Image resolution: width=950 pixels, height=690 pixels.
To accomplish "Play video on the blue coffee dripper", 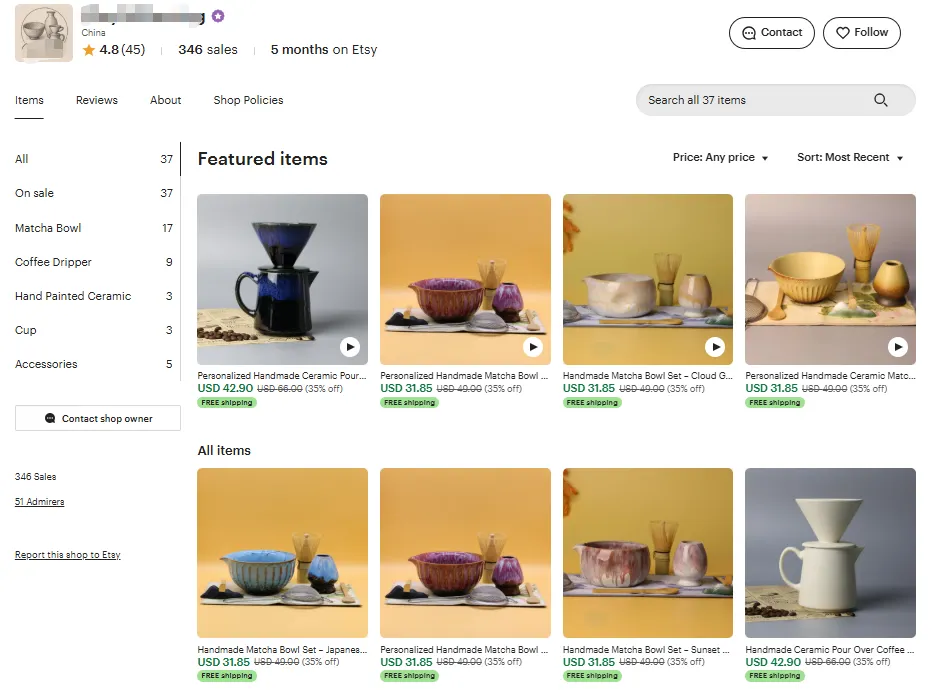I will click(x=349, y=347).
